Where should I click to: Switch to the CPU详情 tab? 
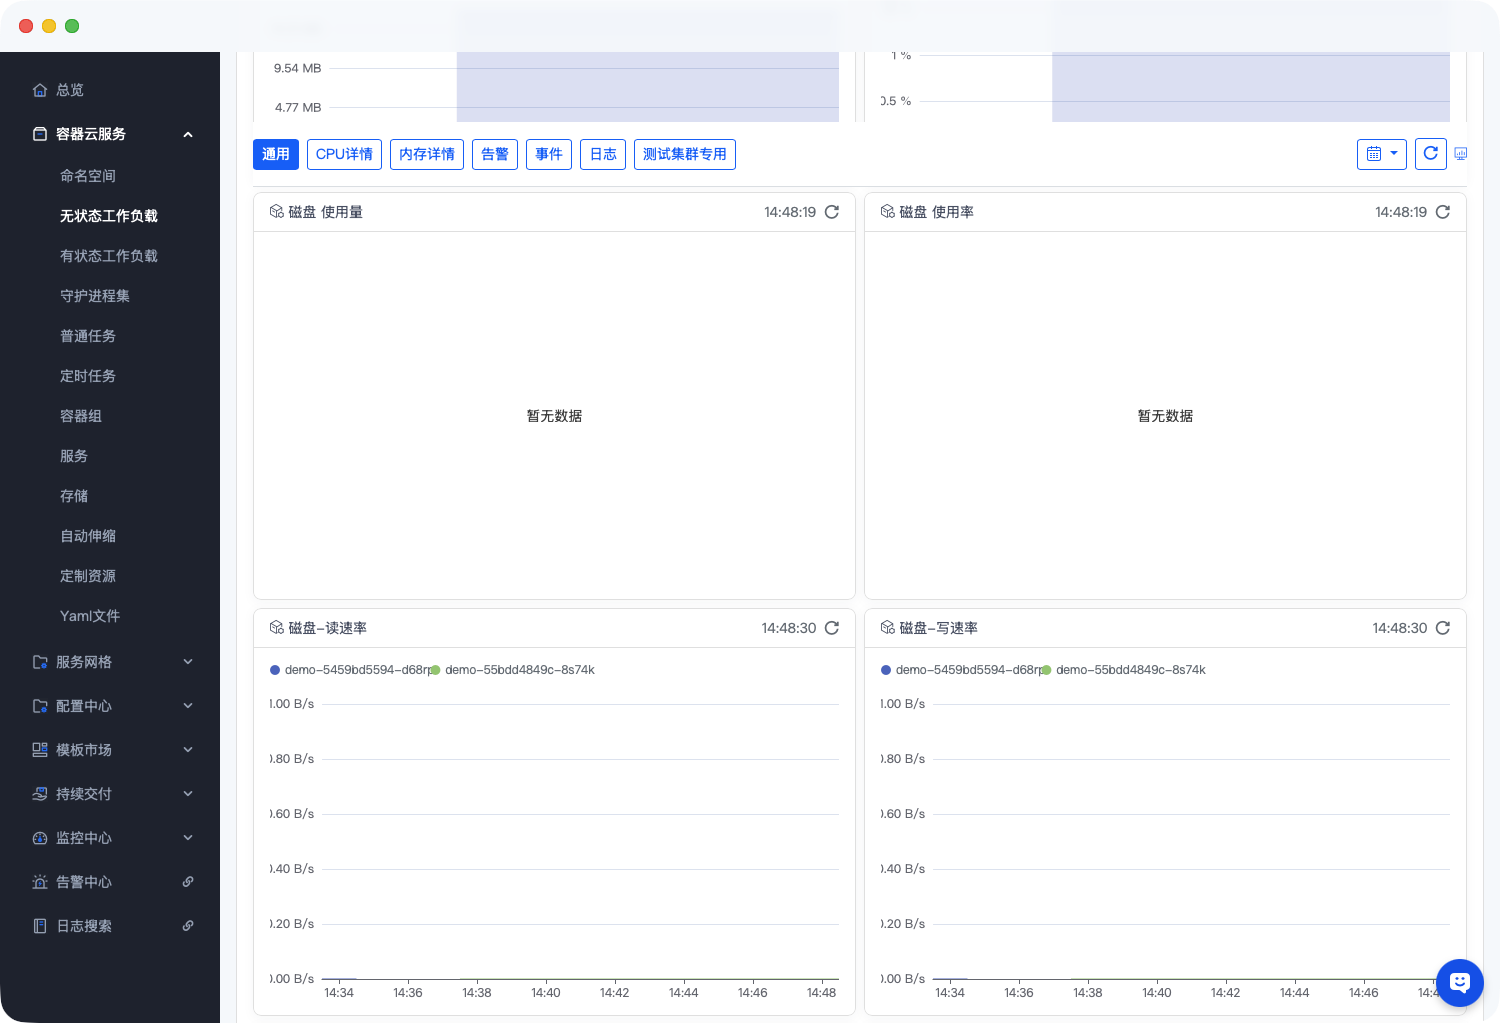(x=344, y=154)
